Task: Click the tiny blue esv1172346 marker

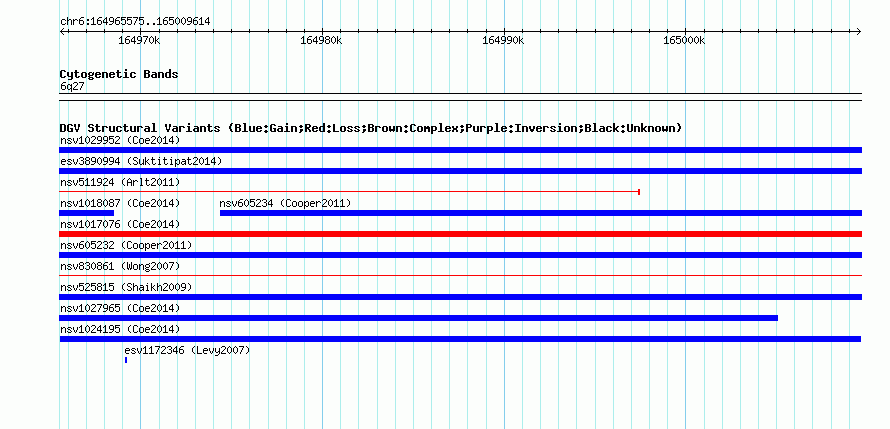Action: click(126, 360)
